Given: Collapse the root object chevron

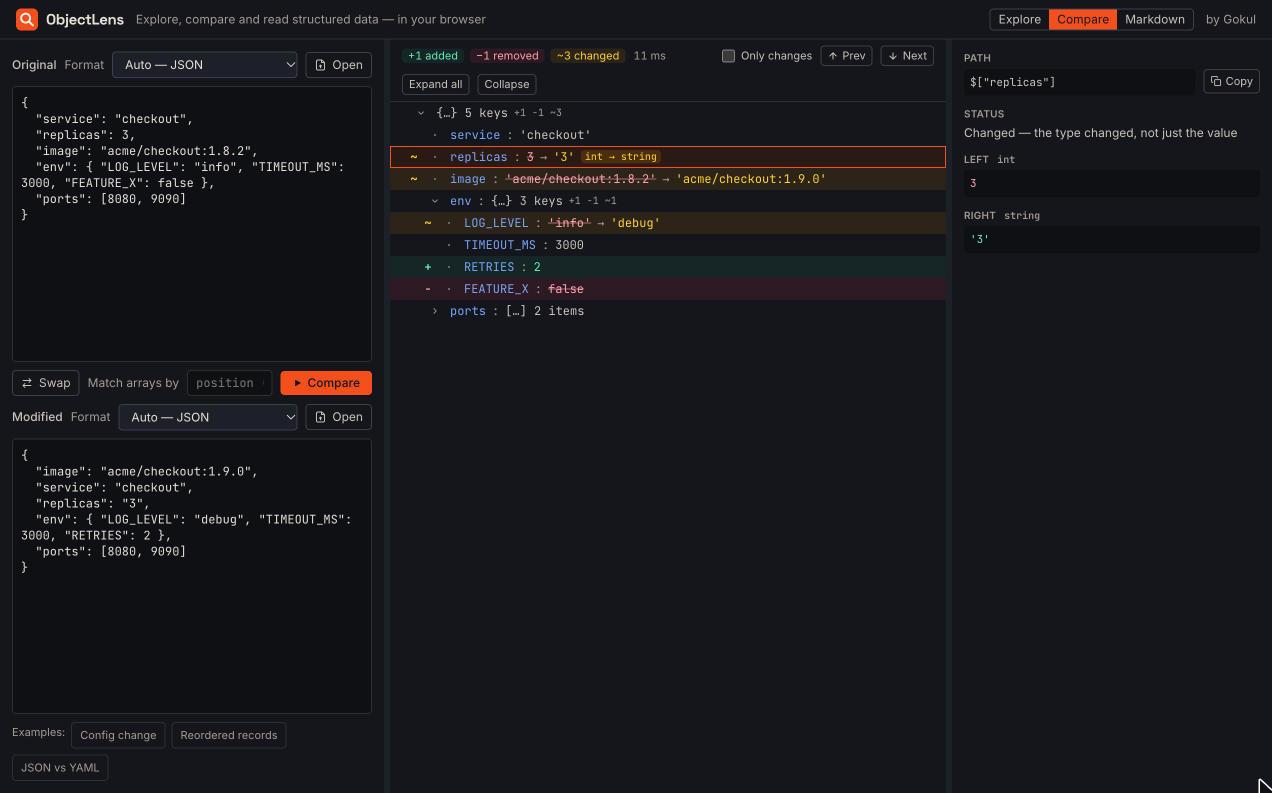Looking at the screenshot, I should (x=421, y=113).
